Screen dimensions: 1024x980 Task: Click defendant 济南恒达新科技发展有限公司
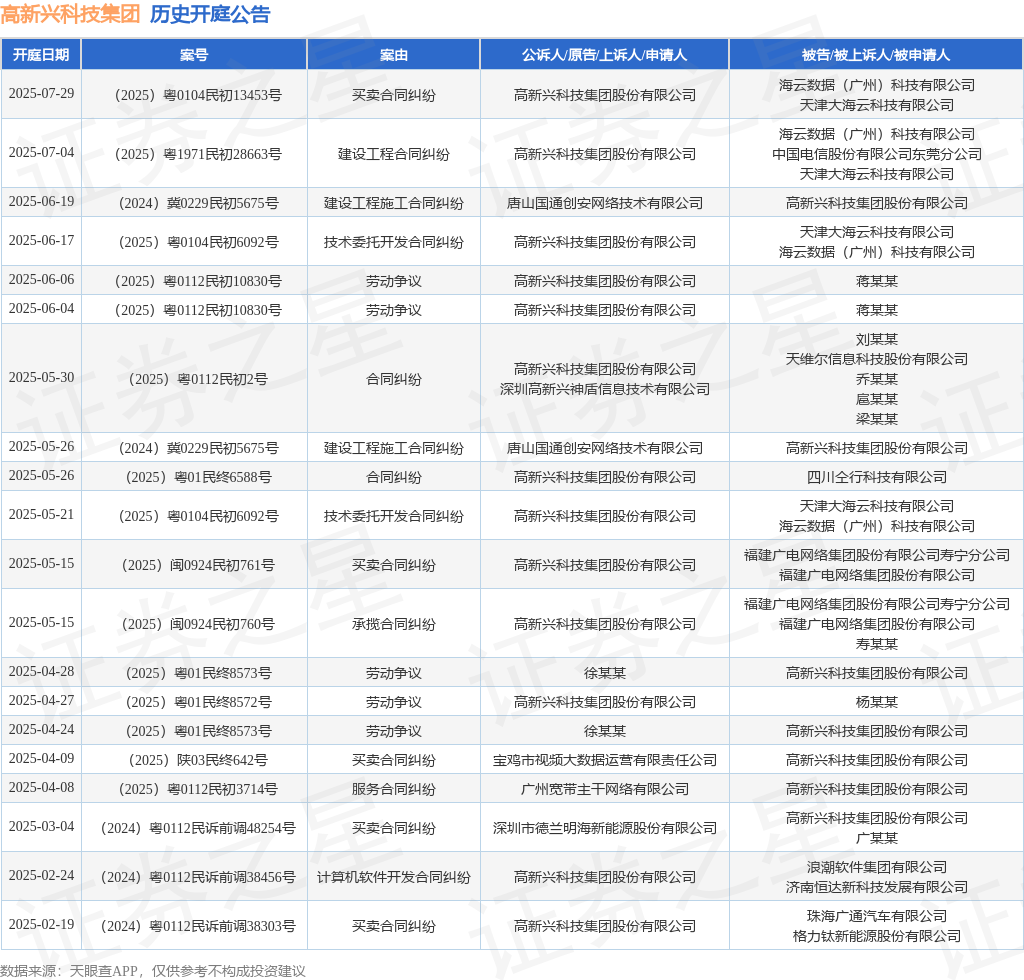click(x=876, y=887)
